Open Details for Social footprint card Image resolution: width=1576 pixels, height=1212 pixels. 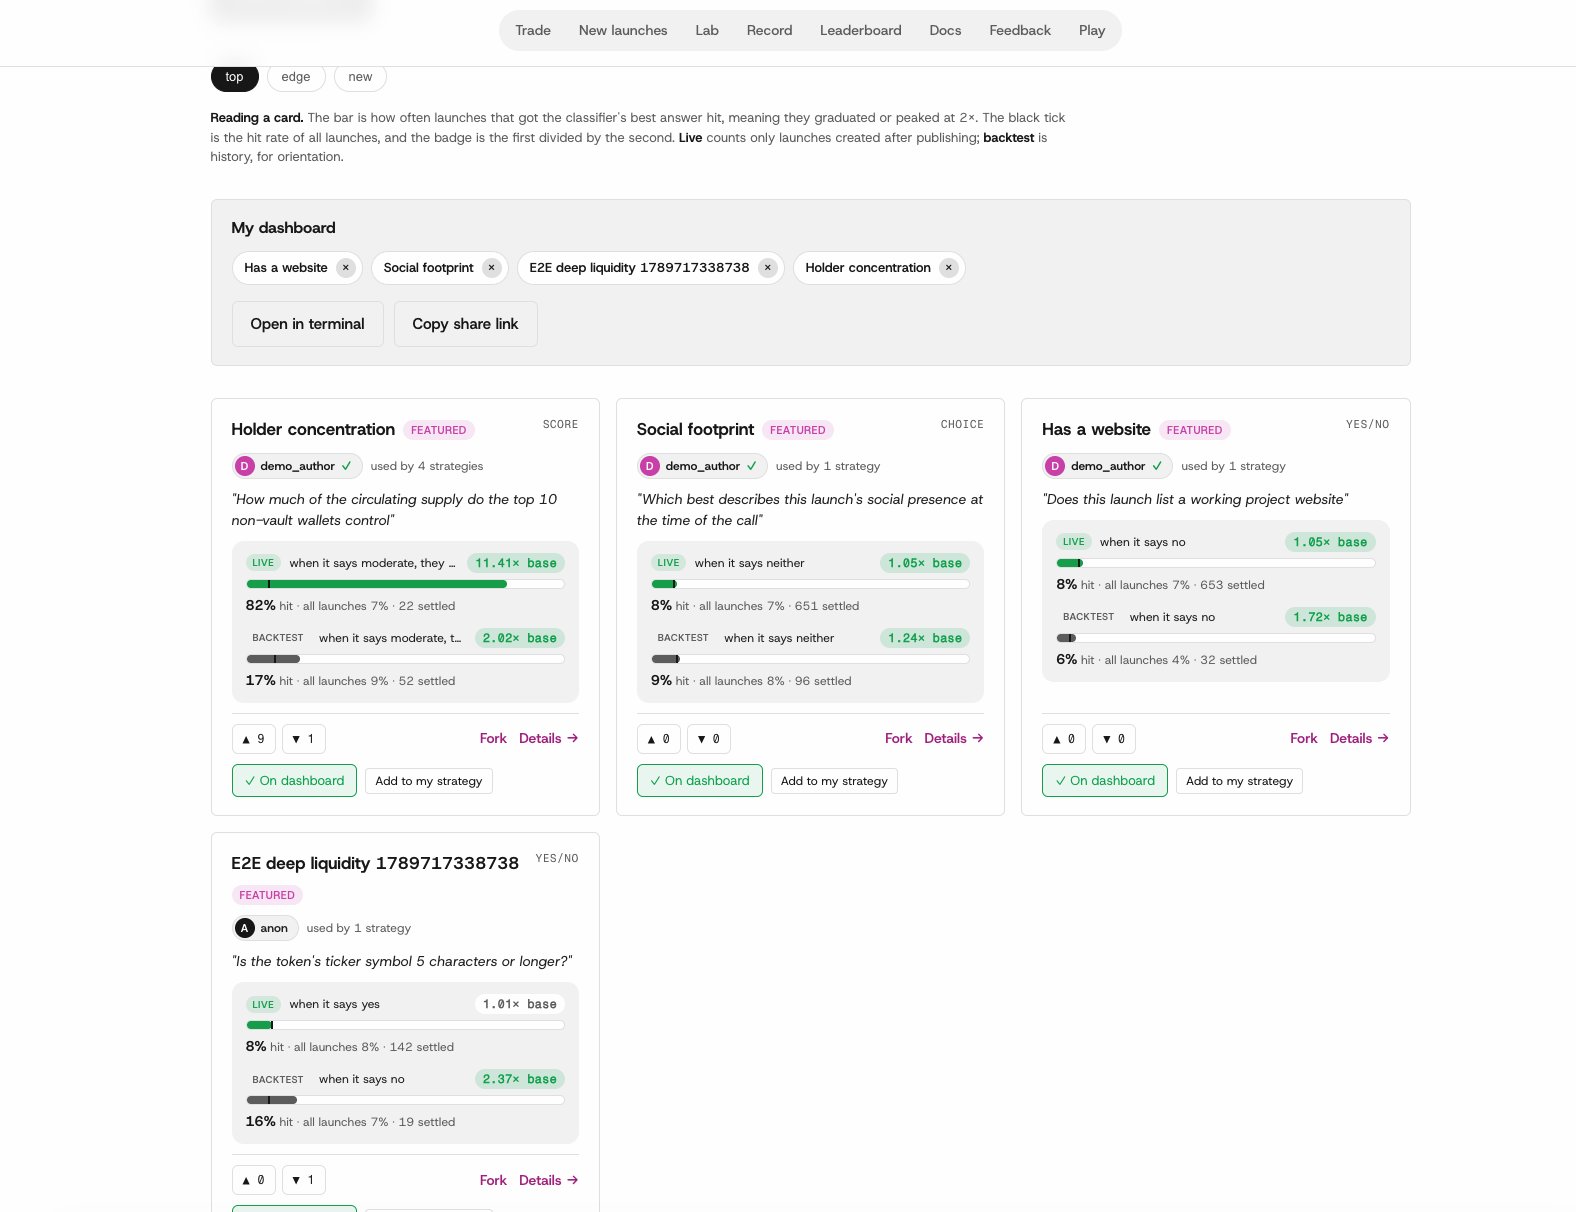[x=954, y=739]
